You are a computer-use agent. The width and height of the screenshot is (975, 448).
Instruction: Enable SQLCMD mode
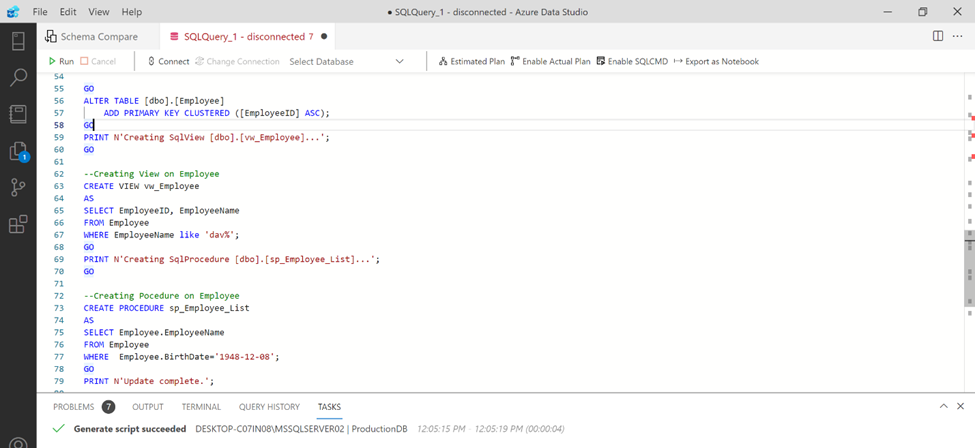(630, 61)
